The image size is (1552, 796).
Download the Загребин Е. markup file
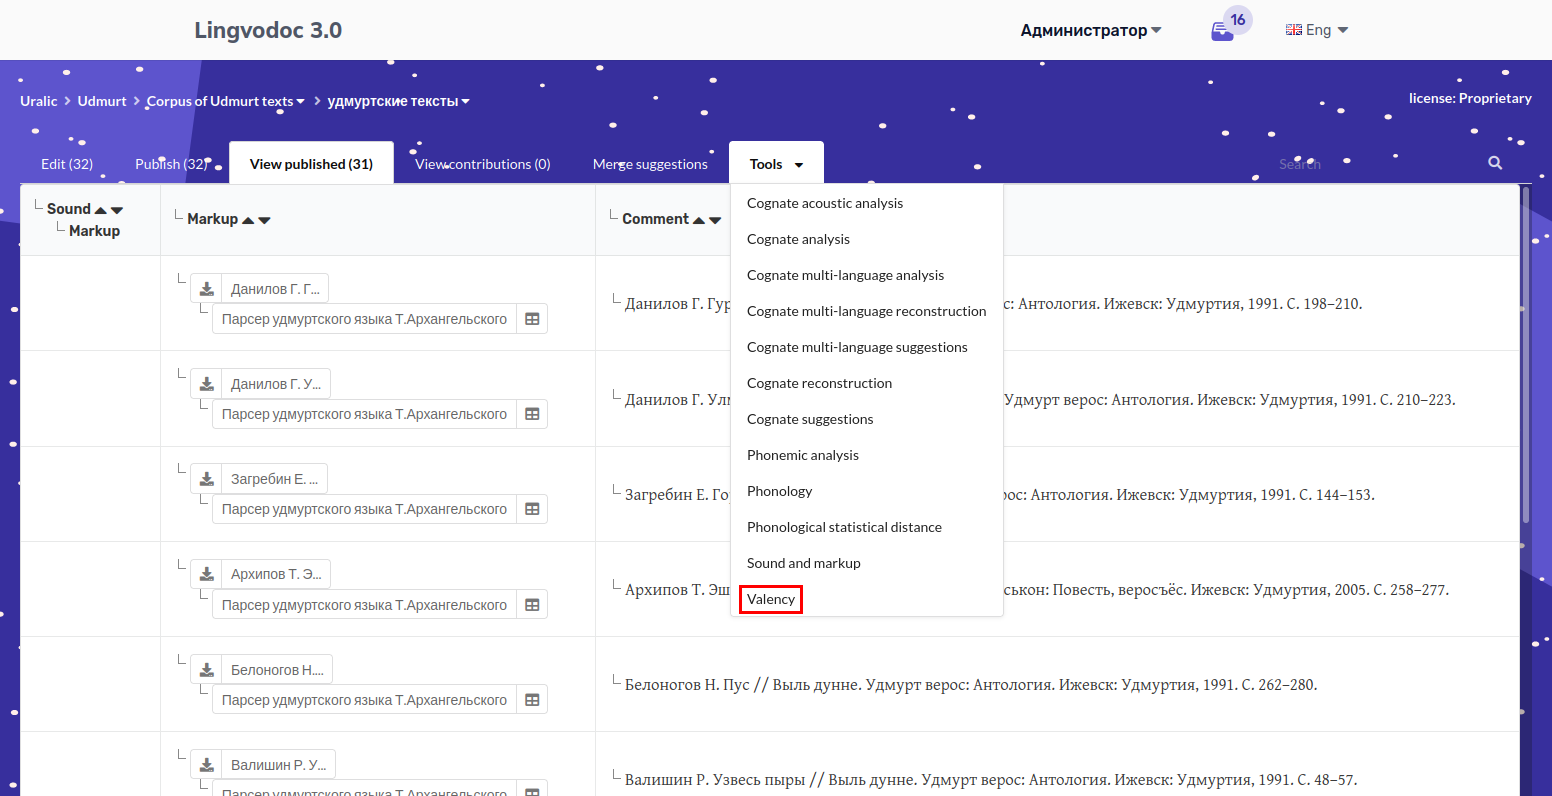[206, 479]
